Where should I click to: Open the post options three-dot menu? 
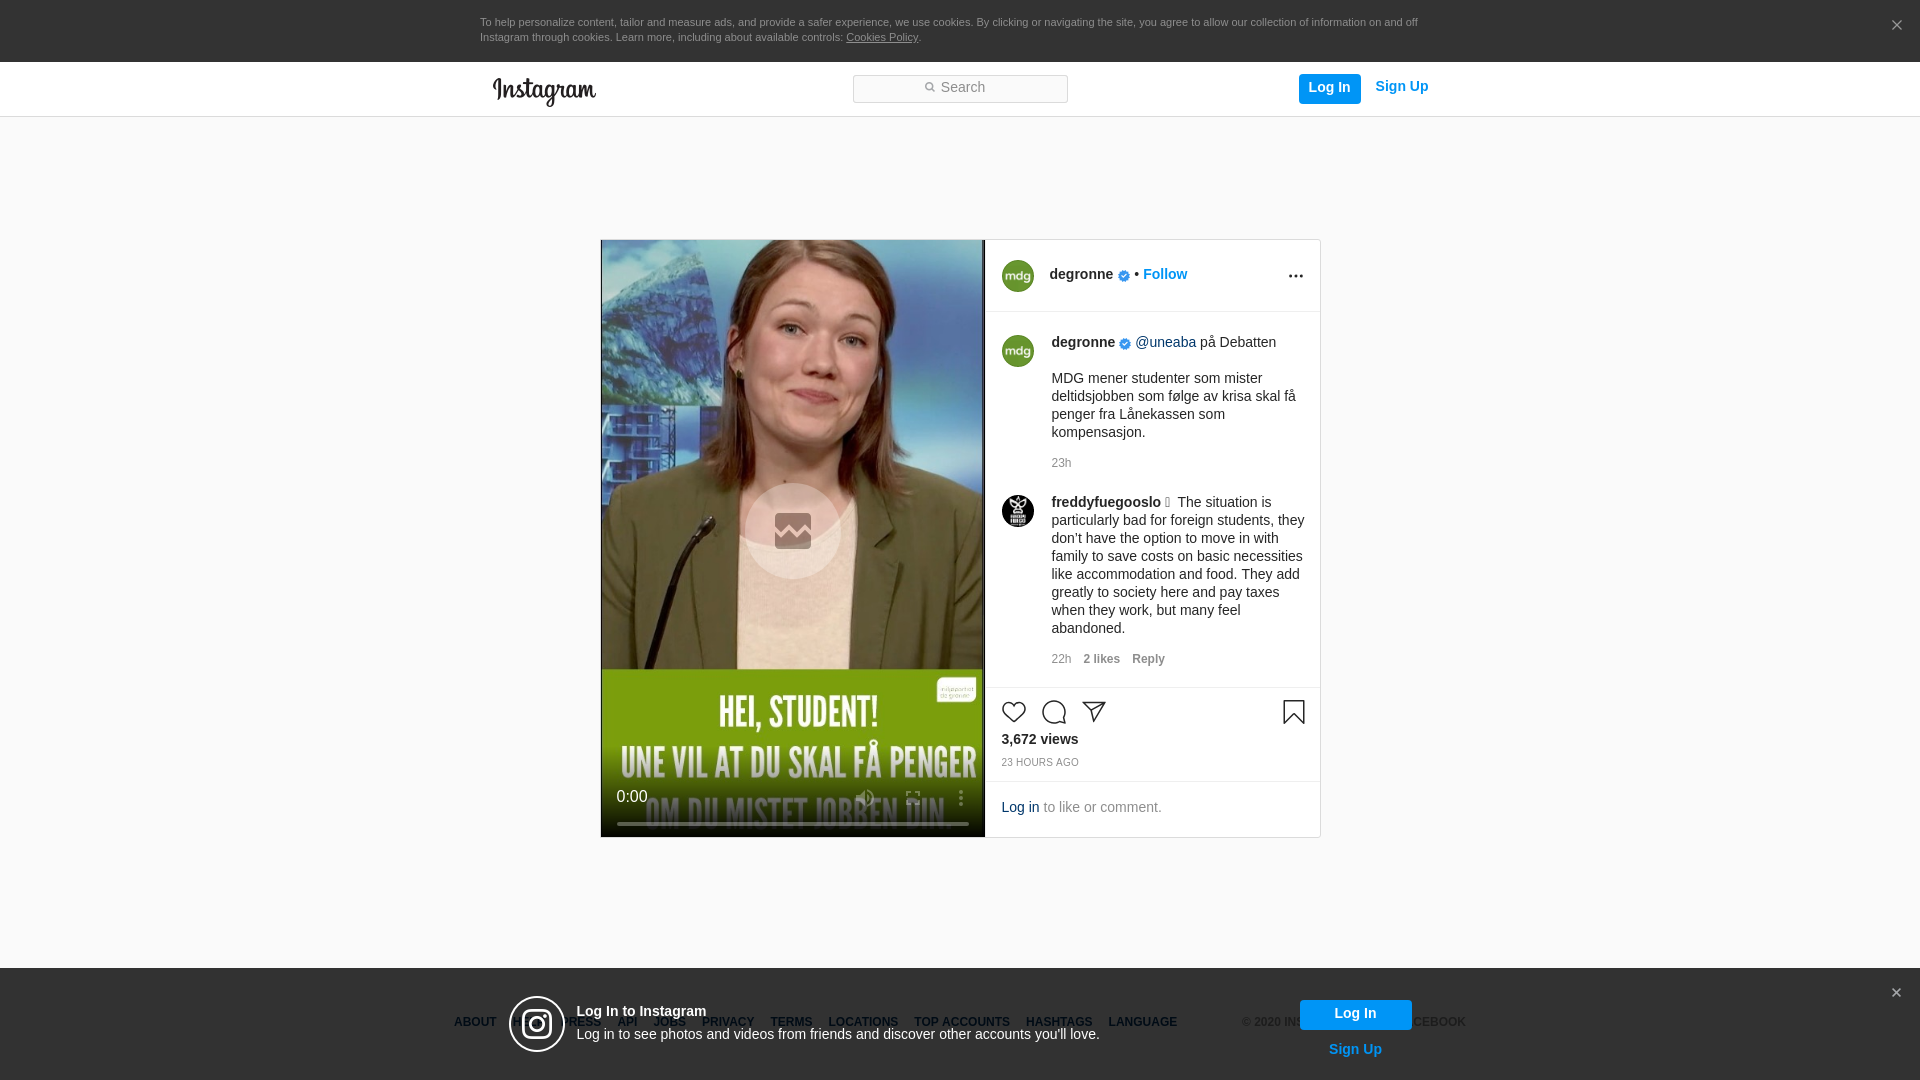coord(1296,276)
